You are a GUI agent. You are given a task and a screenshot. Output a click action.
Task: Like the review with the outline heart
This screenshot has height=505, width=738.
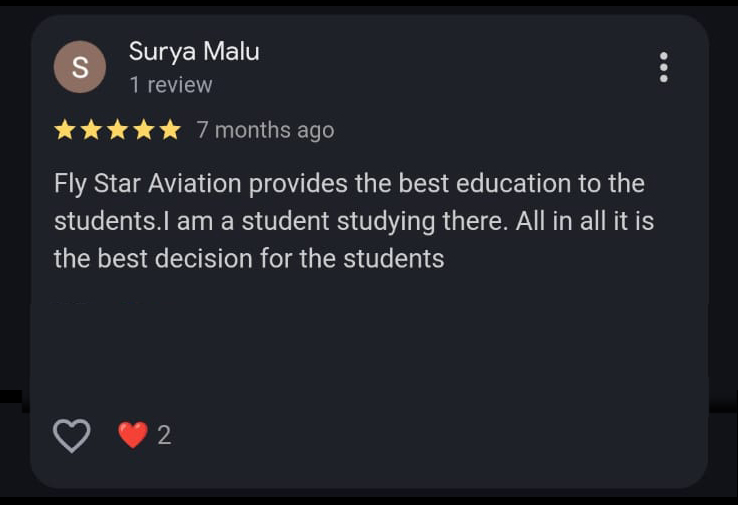71,435
